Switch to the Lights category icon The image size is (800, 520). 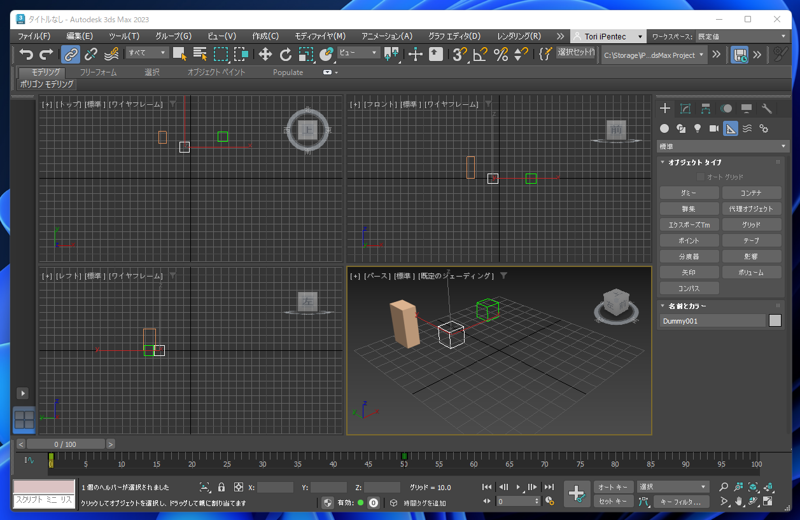tap(697, 129)
